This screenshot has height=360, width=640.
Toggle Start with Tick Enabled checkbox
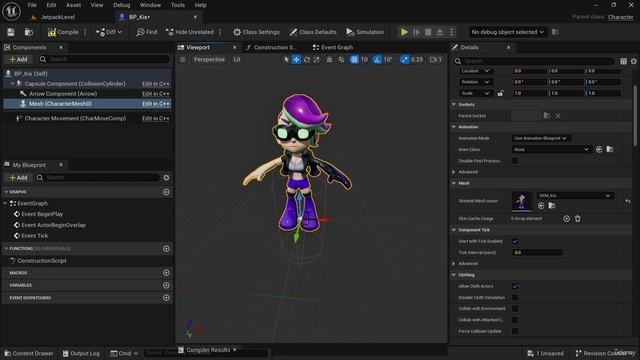tap(515, 241)
